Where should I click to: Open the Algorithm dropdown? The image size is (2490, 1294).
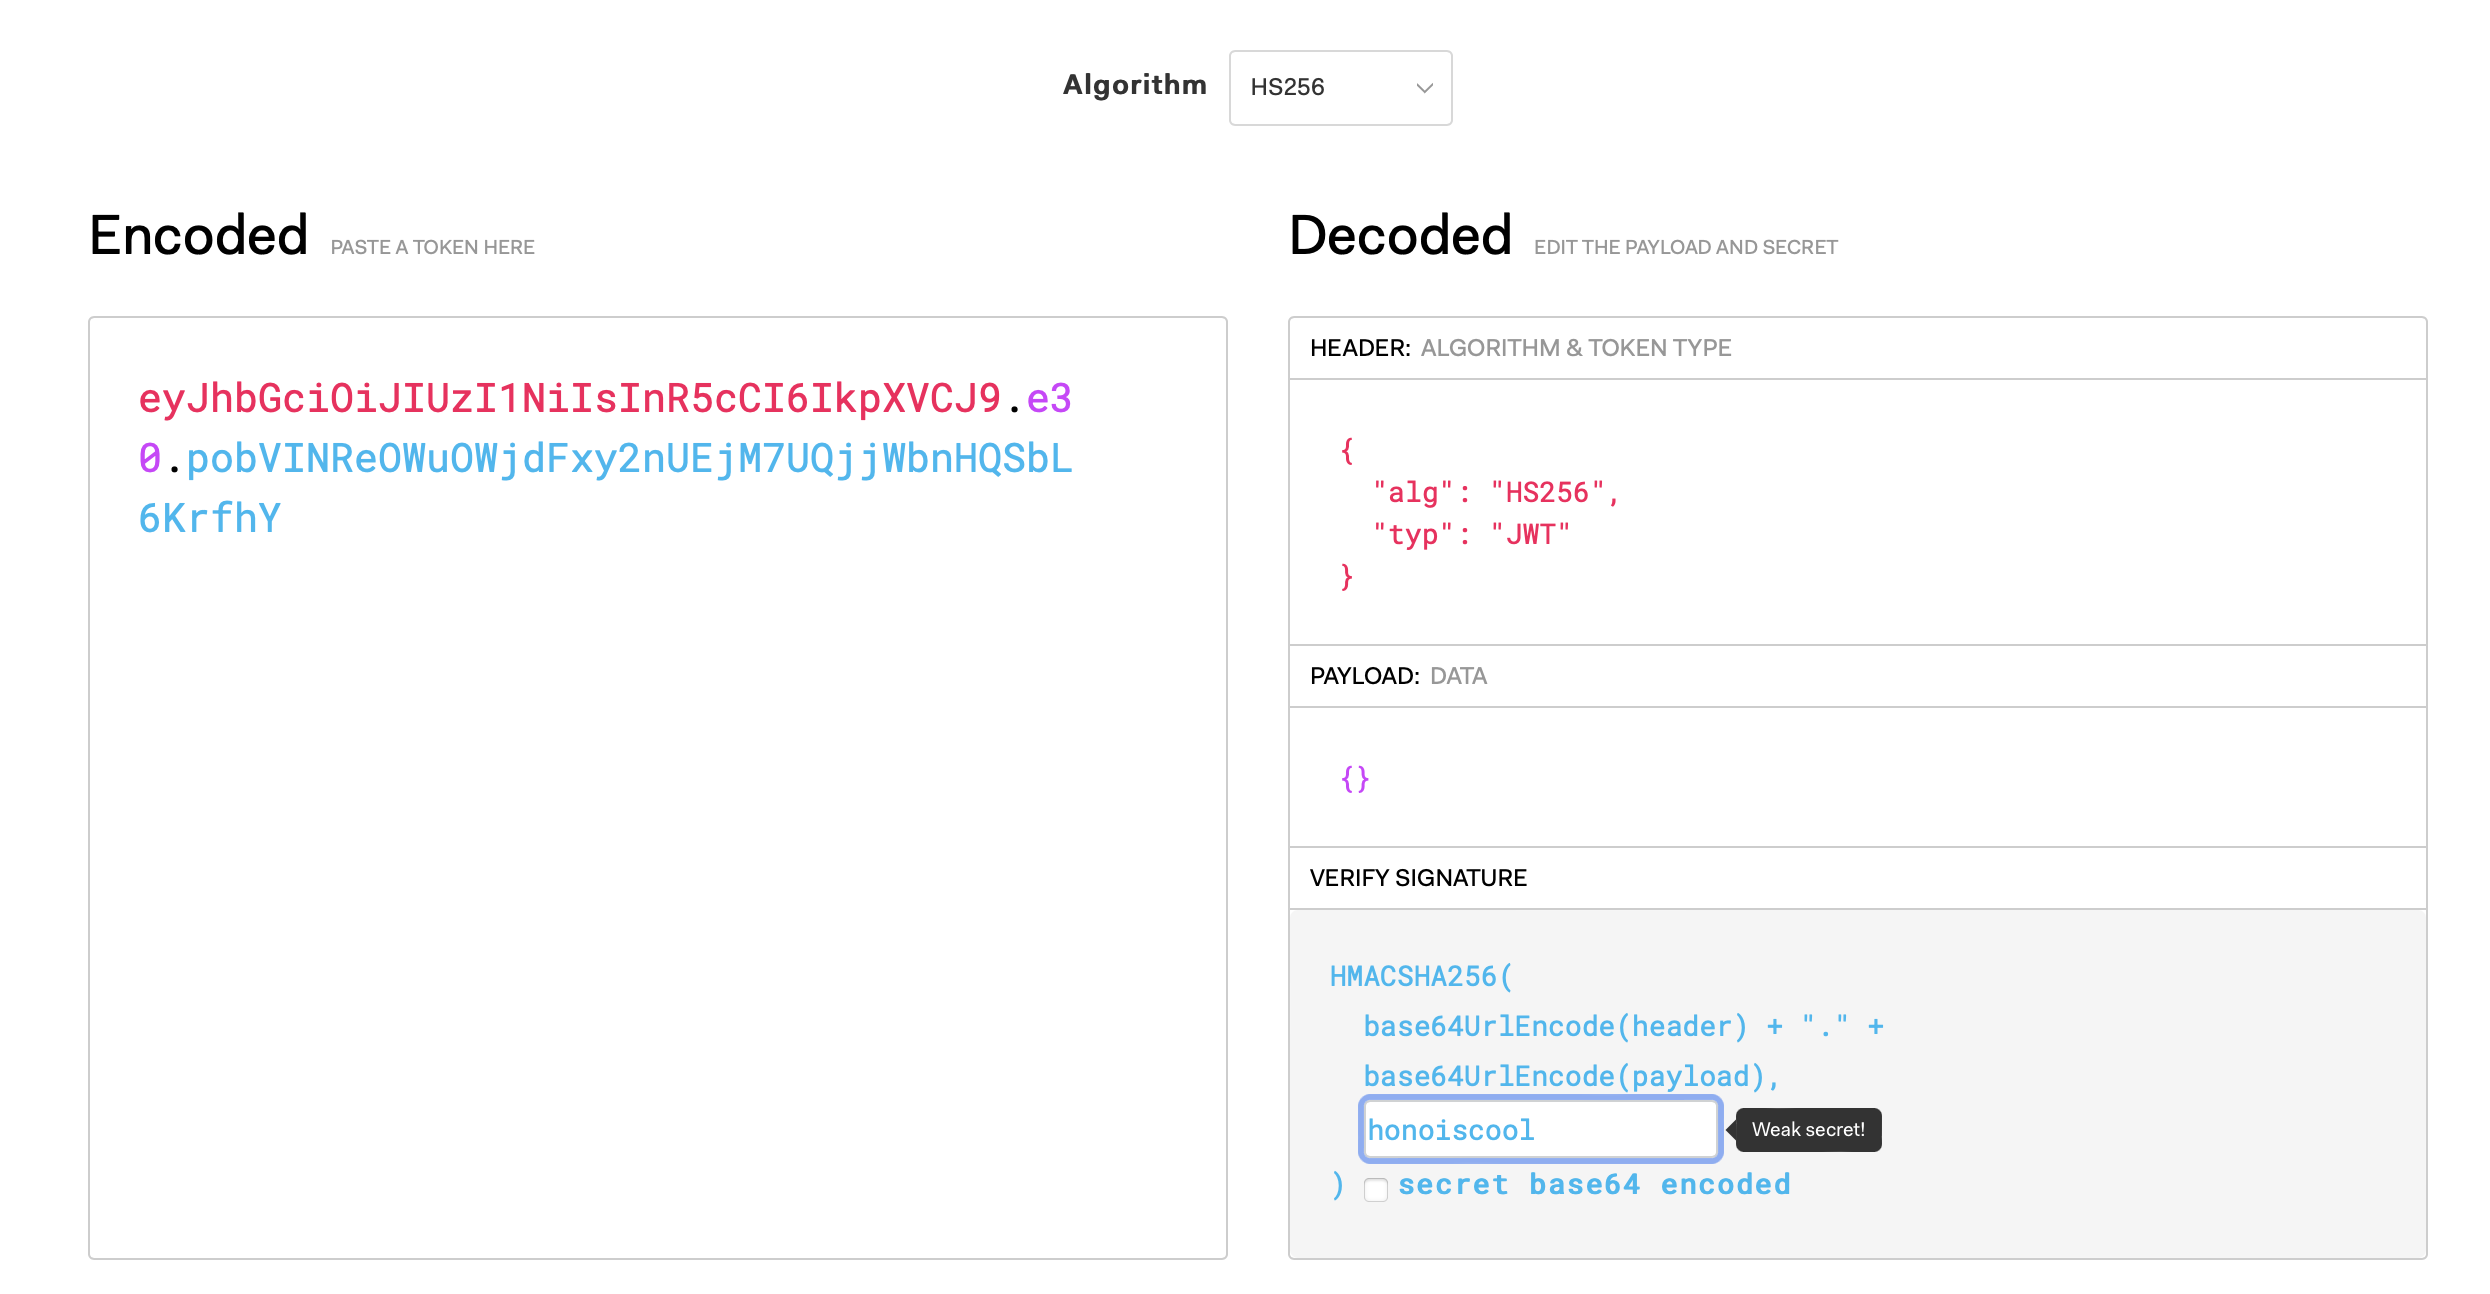[x=1340, y=88]
